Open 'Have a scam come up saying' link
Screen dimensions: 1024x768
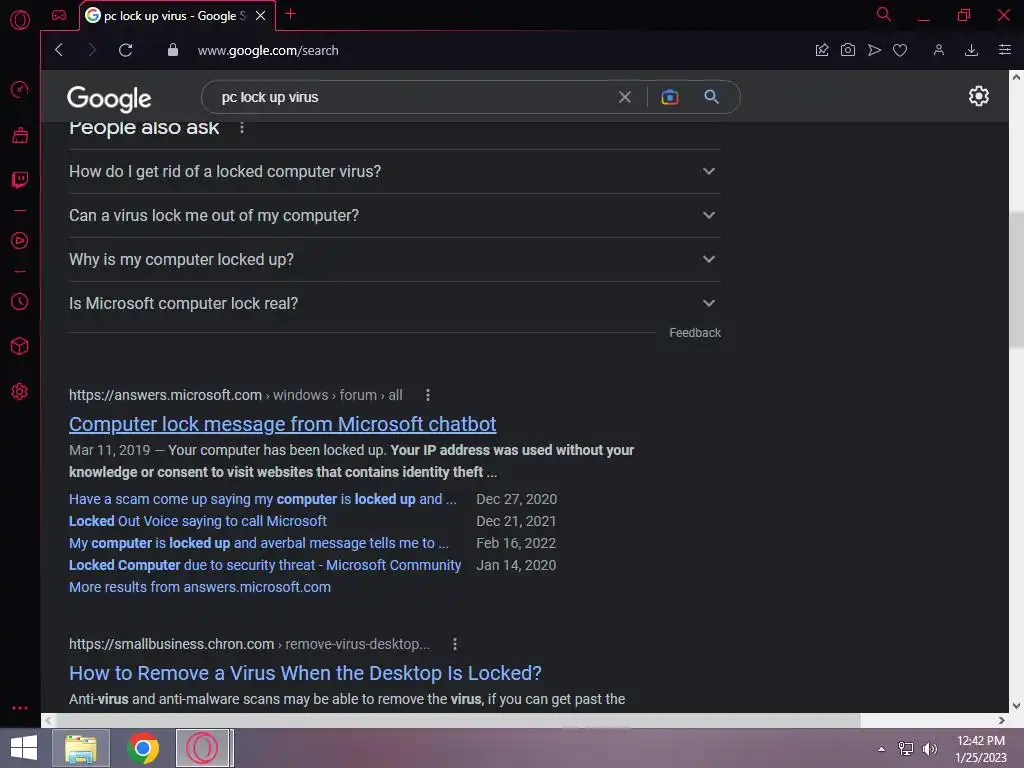pos(263,499)
